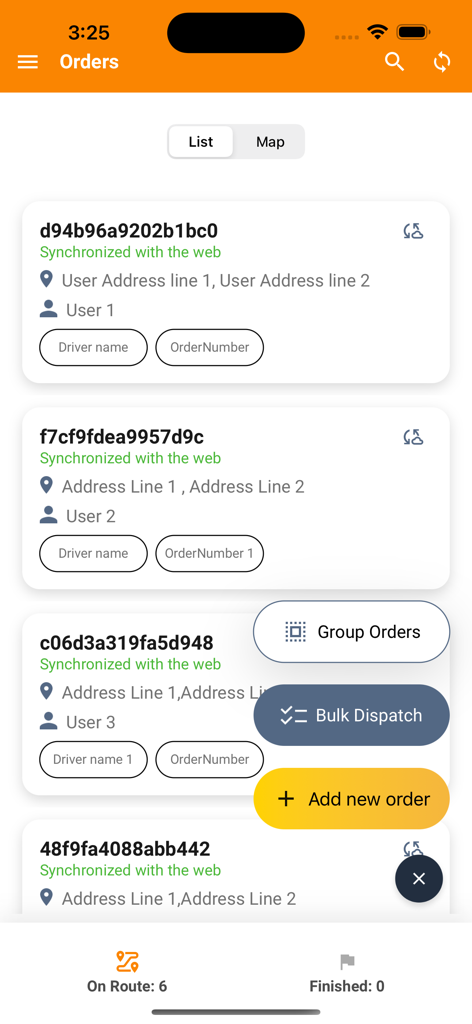Tap location pin in order 48f9fa4088abb442
The width and height of the screenshot is (472, 1024).
tap(46, 898)
